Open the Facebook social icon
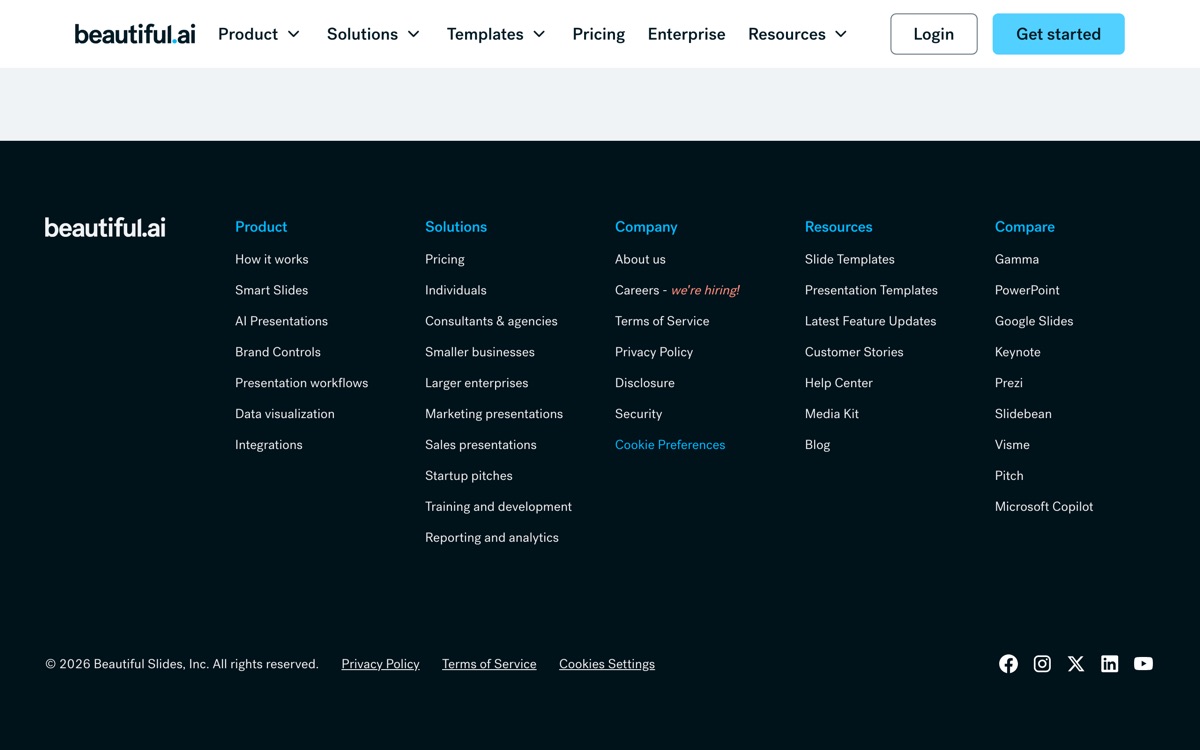Image resolution: width=1200 pixels, height=750 pixels. pyautogui.click(x=1008, y=664)
